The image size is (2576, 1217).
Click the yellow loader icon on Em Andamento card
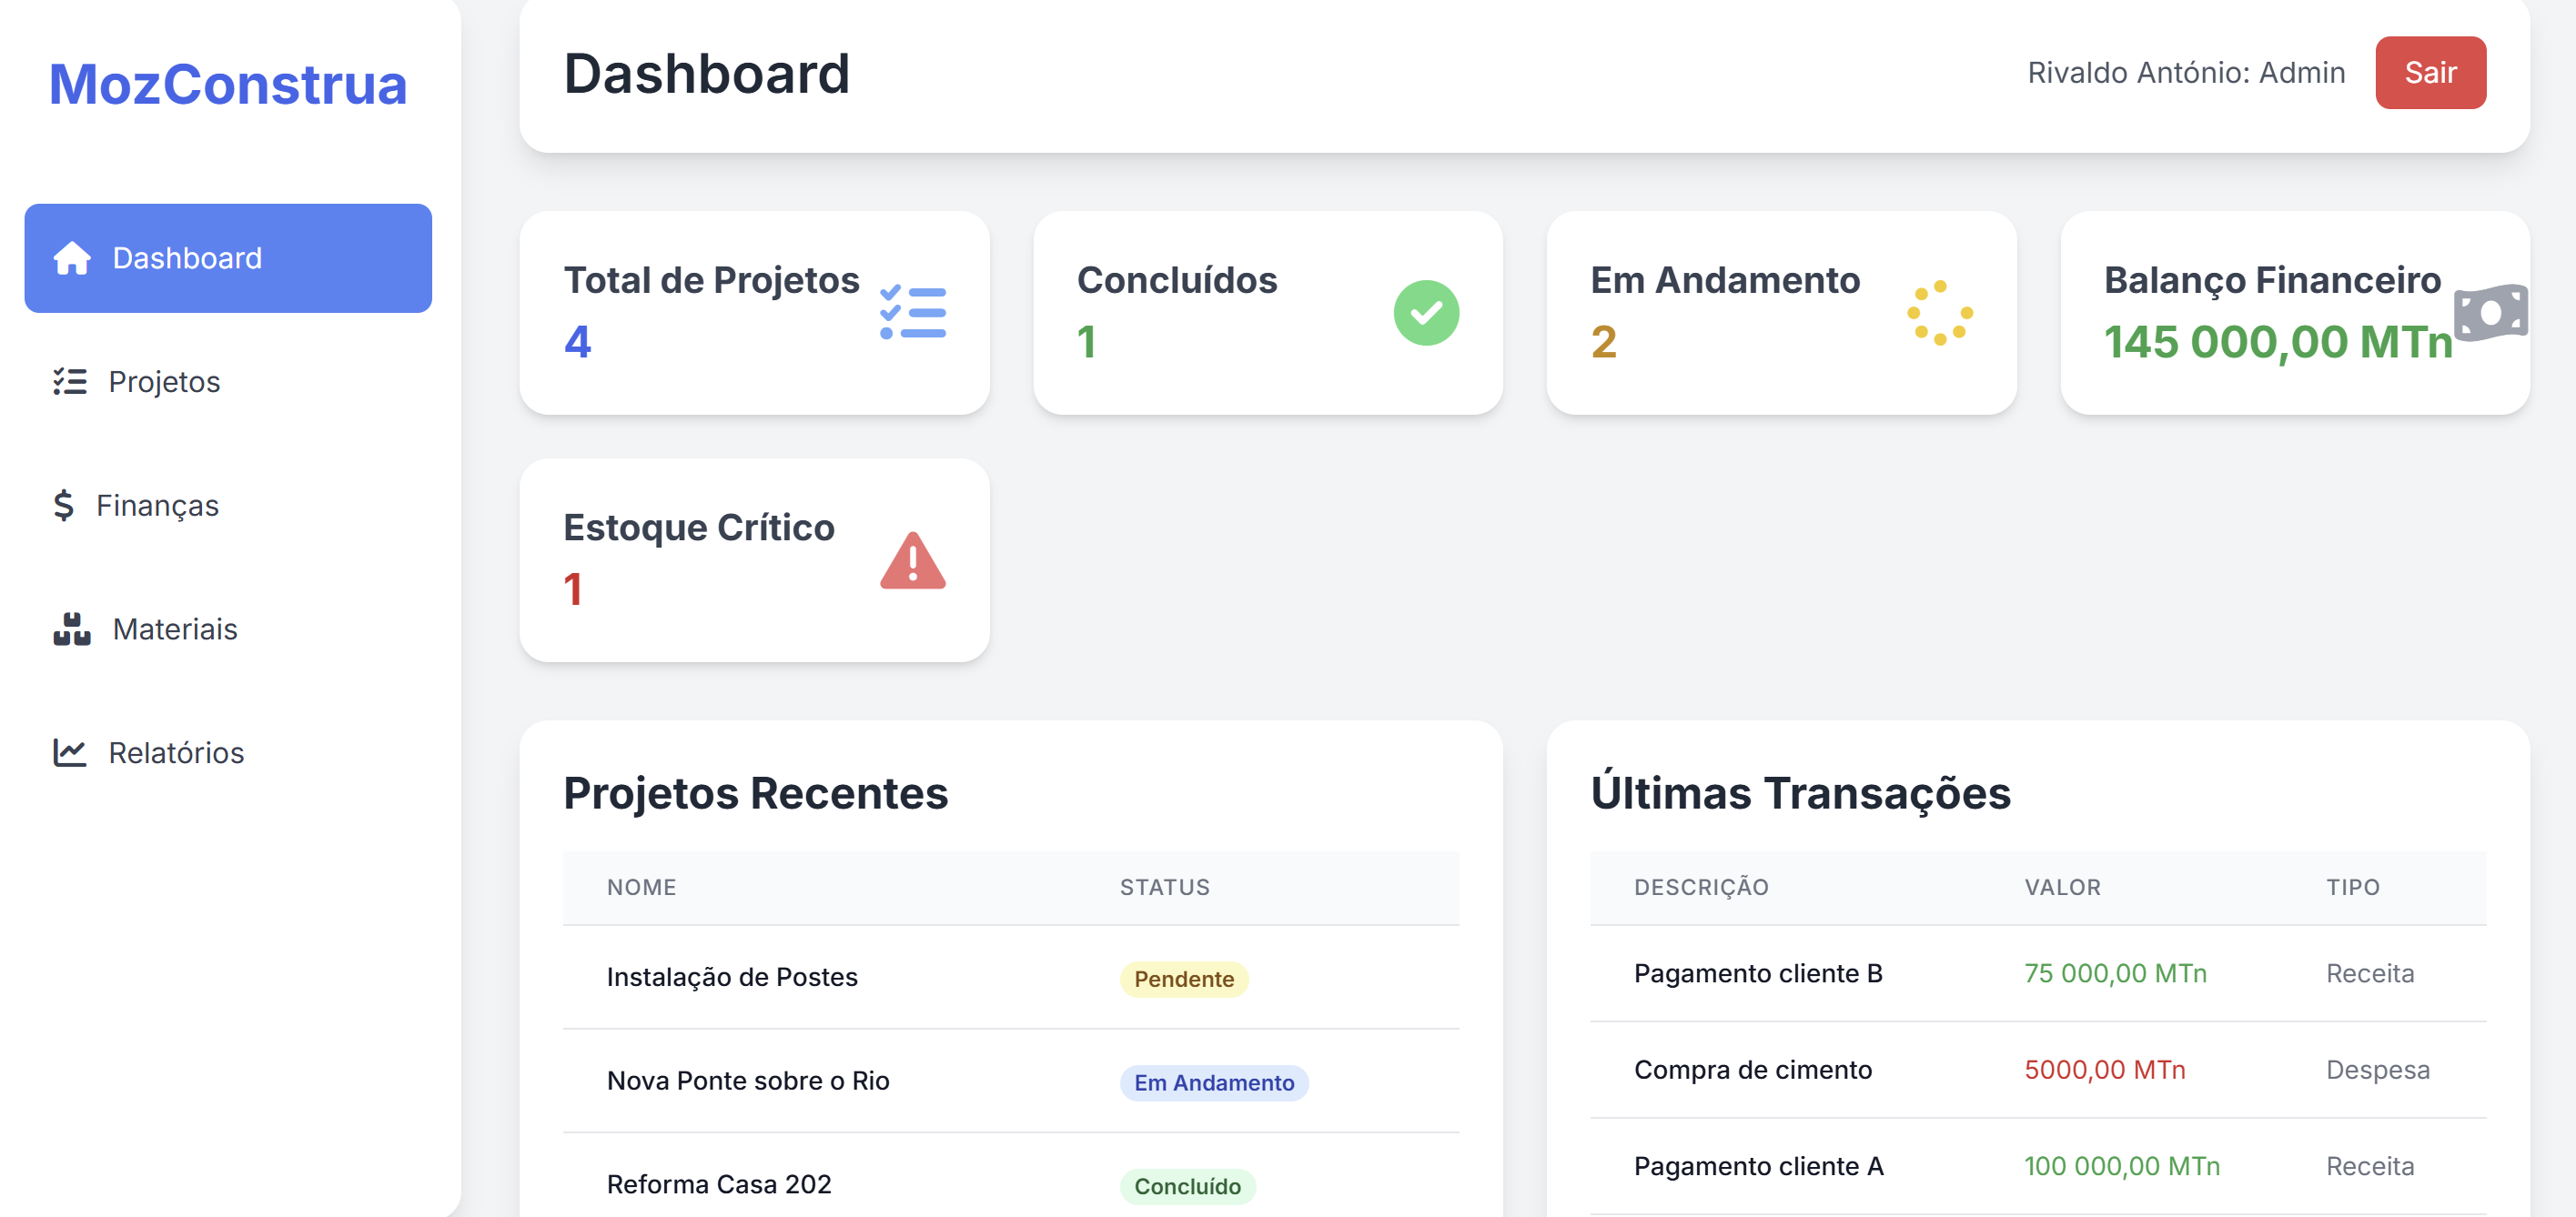[1939, 312]
